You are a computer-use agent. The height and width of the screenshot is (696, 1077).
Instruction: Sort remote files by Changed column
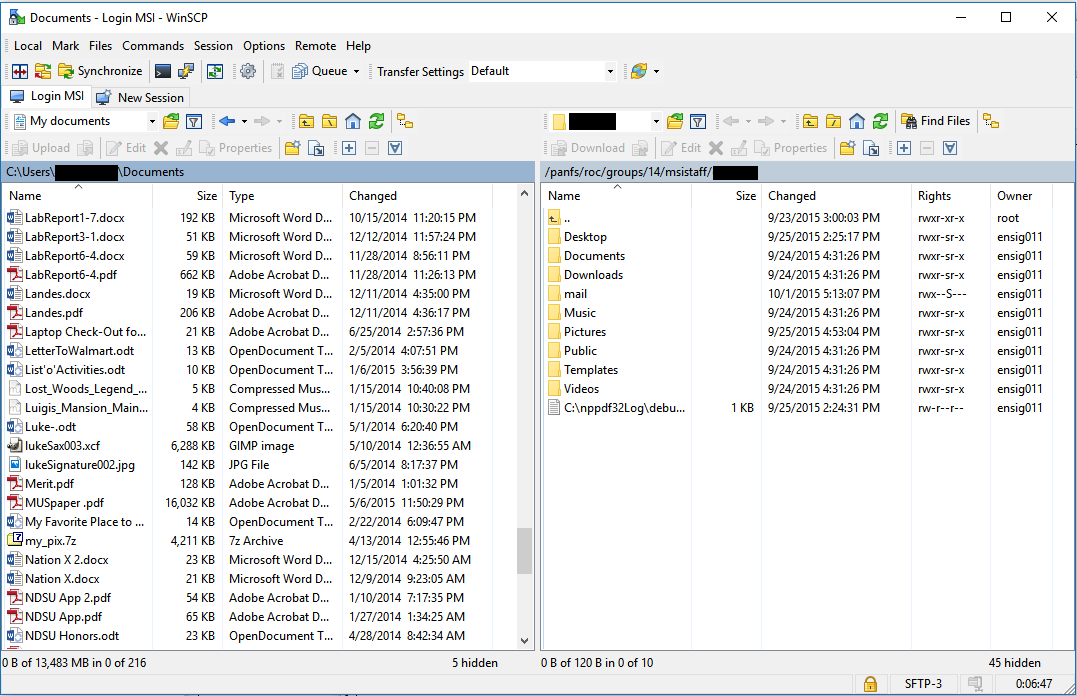(x=792, y=196)
